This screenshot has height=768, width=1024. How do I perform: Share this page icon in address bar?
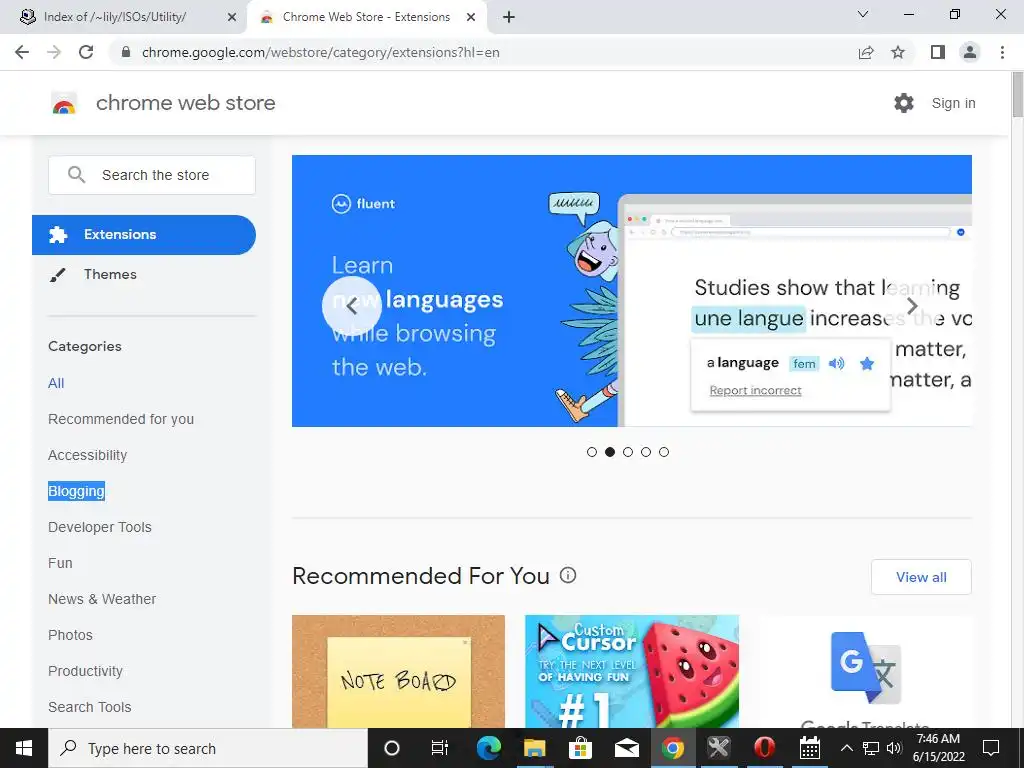(866, 52)
